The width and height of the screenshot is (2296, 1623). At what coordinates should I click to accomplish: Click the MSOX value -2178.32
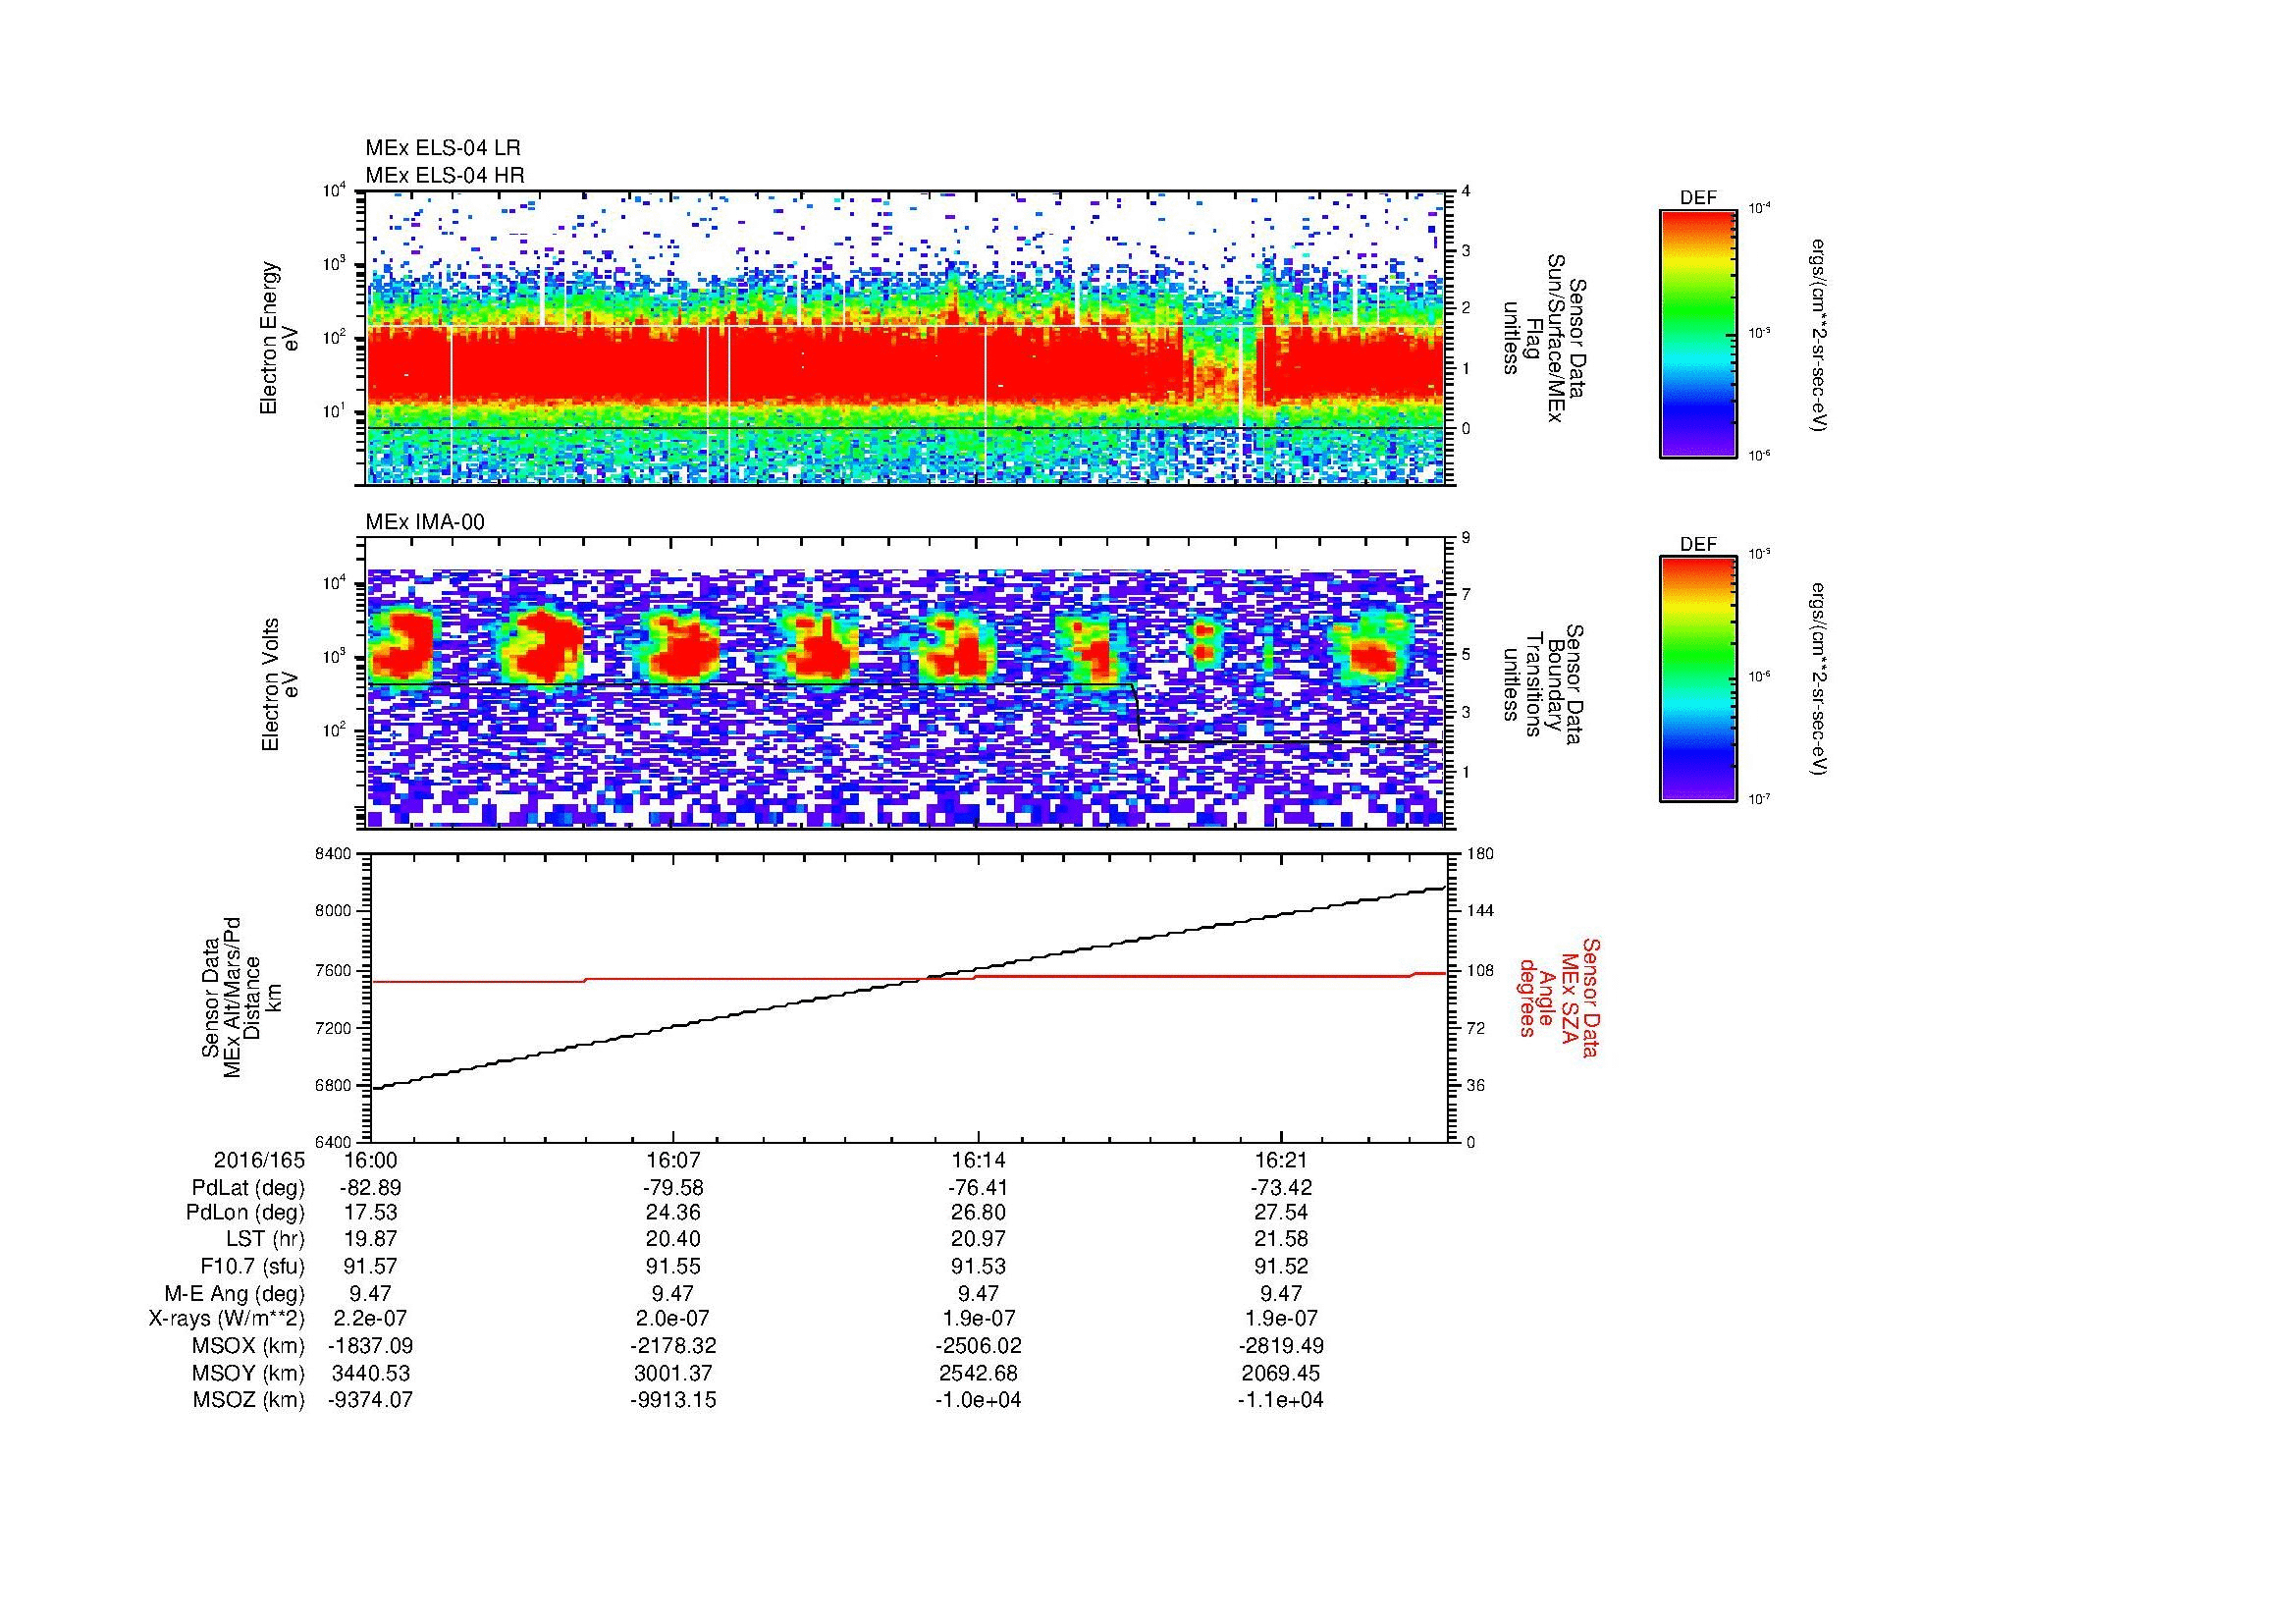pyautogui.click(x=673, y=1346)
